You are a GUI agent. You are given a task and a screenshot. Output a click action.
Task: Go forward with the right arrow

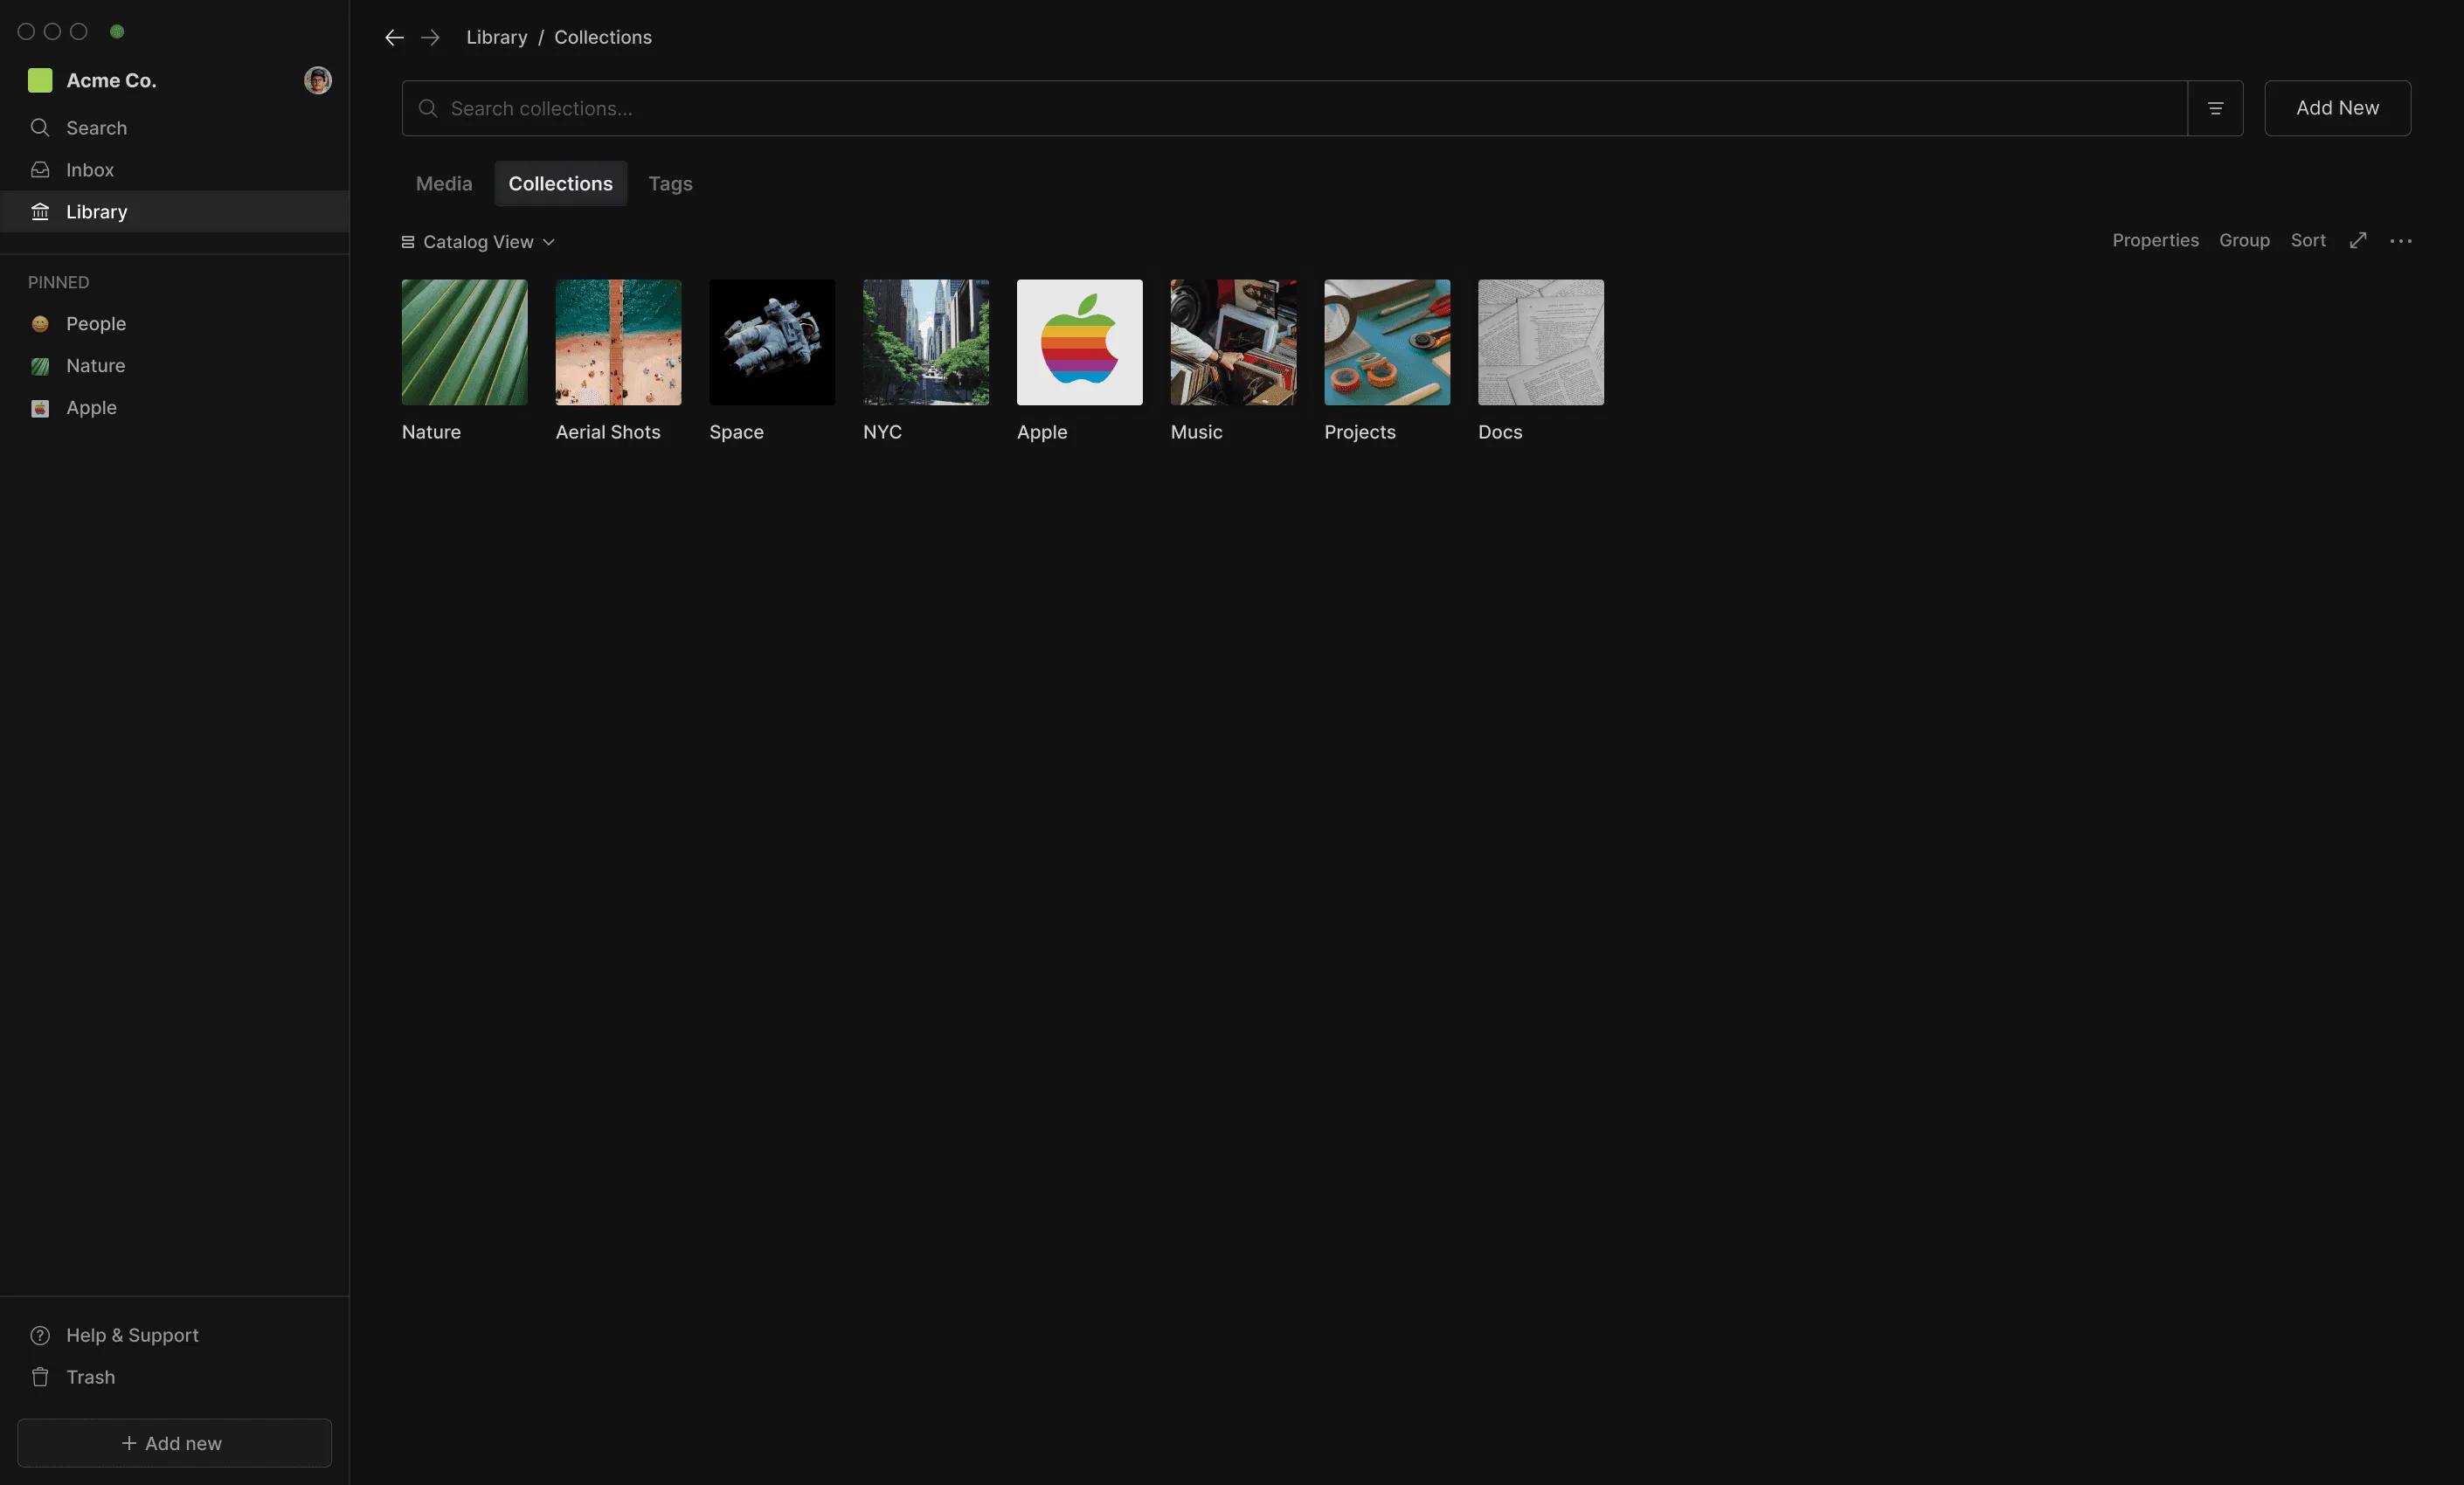click(430, 37)
